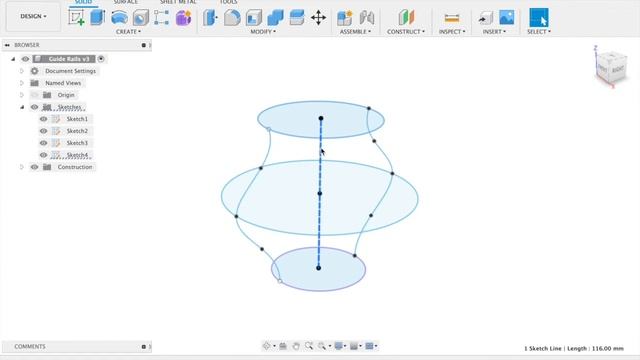Screen dimensions: 640x360
Task: Switch to the SURFACE tab
Action: 125,2
